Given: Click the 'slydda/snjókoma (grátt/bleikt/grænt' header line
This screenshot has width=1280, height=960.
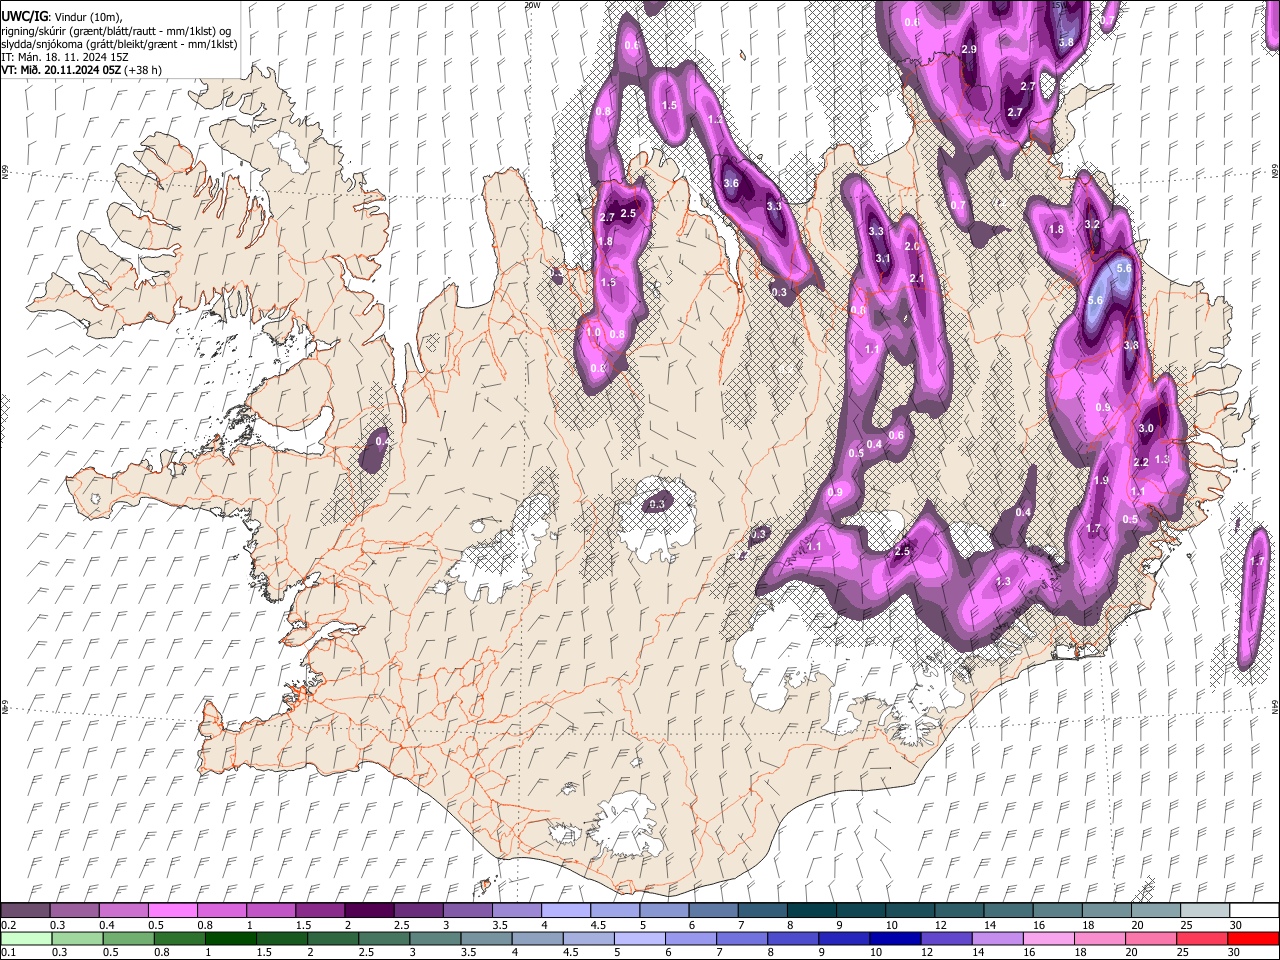Looking at the screenshot, I should [119, 45].
